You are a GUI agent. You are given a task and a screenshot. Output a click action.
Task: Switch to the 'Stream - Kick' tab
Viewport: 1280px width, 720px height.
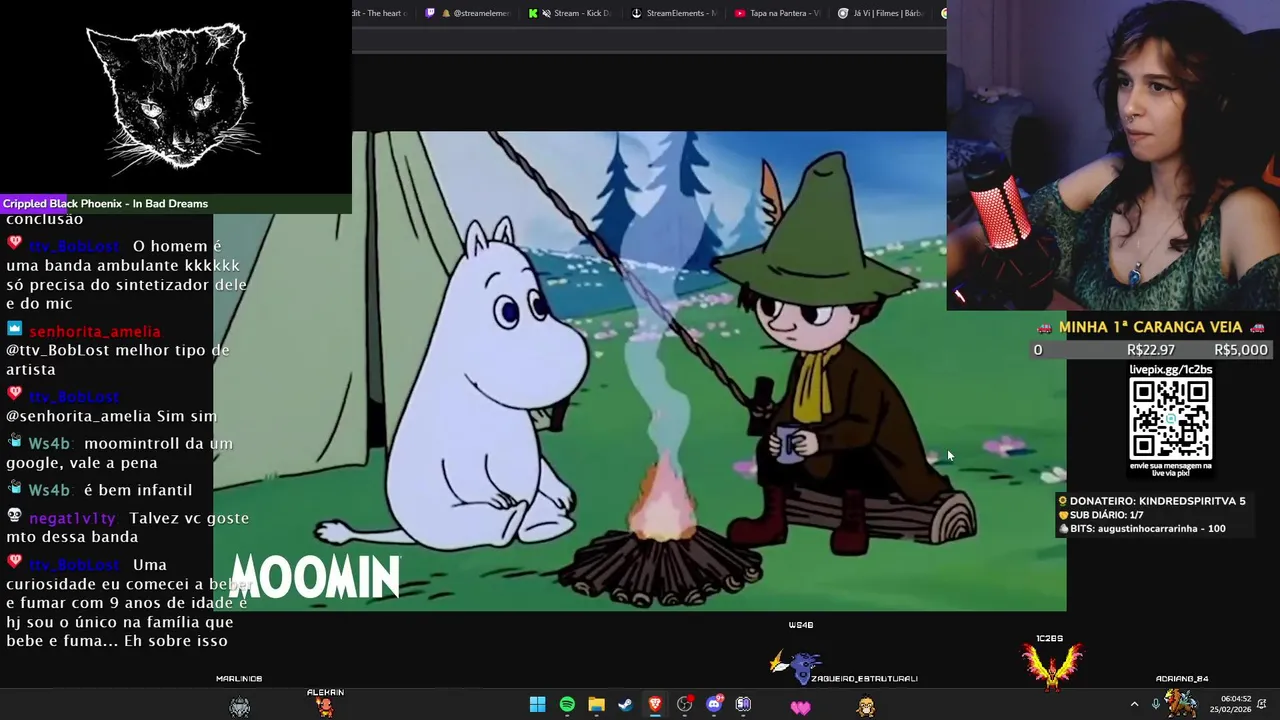570,13
